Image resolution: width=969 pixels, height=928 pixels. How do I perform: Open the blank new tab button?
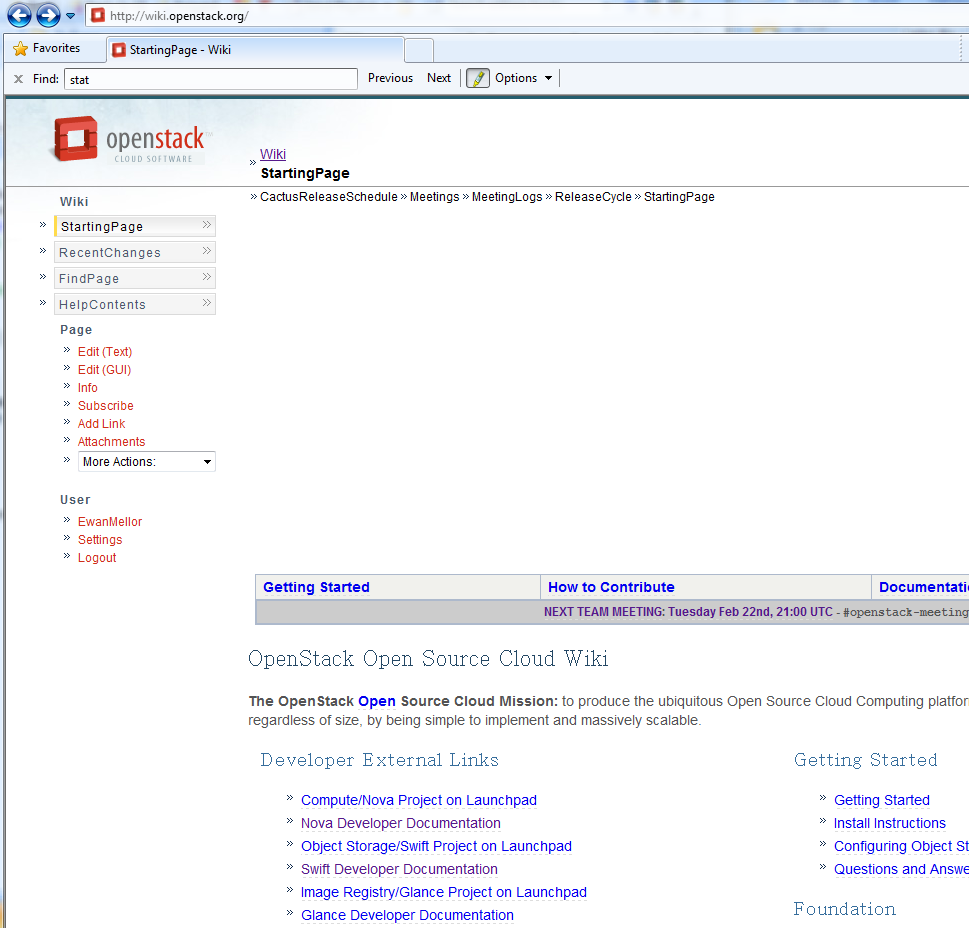tap(419, 50)
